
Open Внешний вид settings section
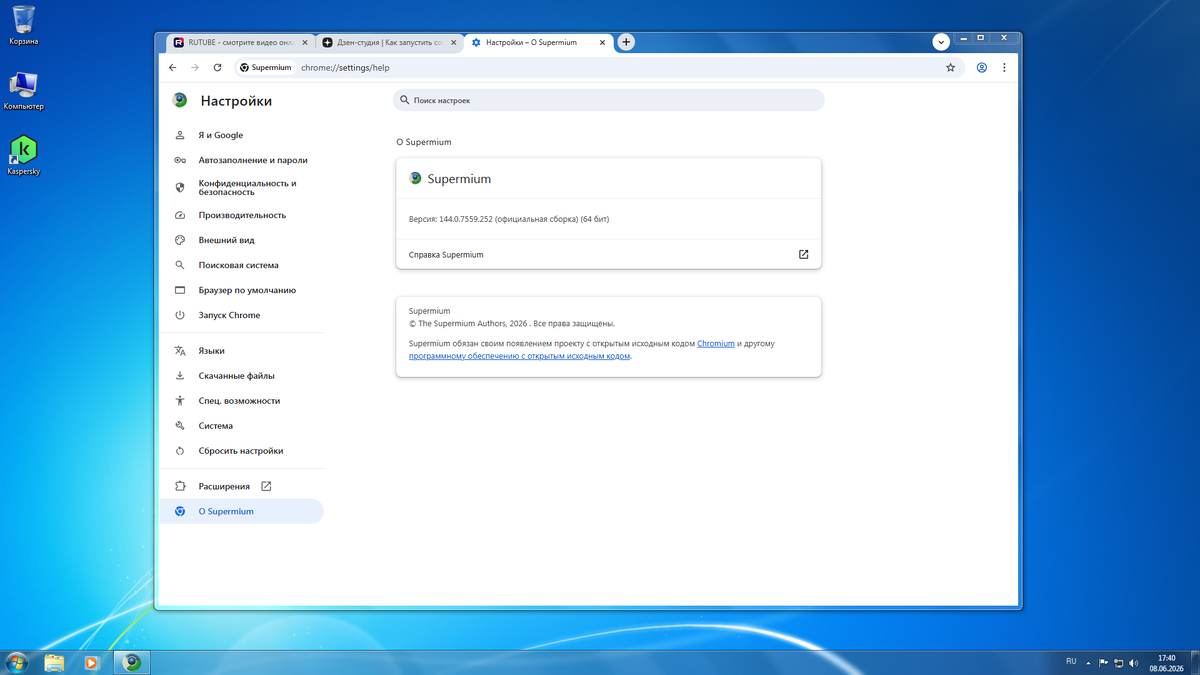[242, 240]
